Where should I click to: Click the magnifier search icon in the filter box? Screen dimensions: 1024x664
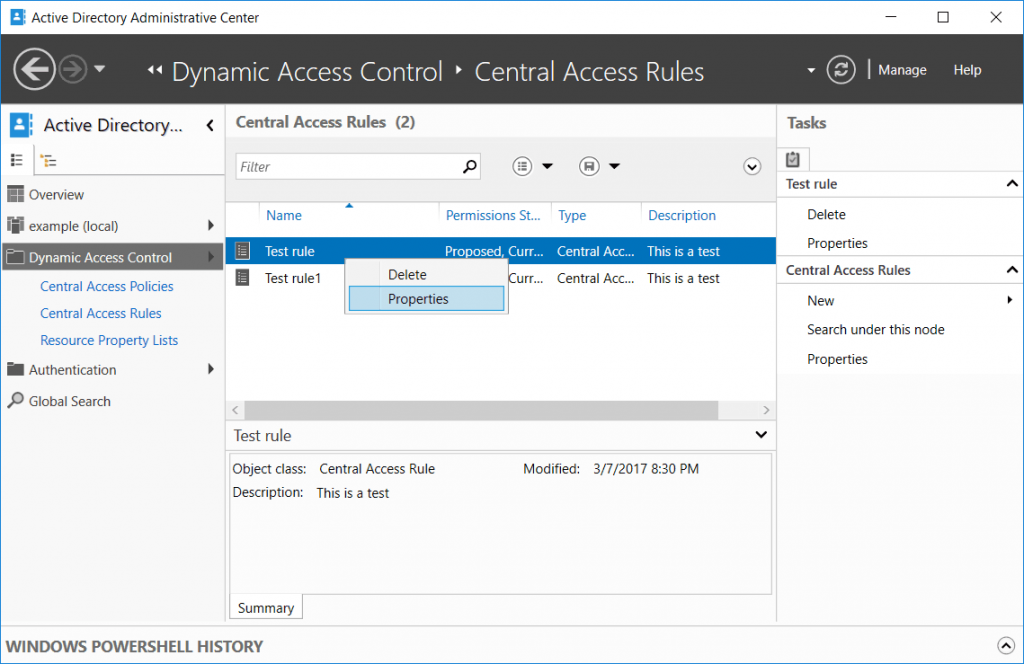pyautogui.click(x=469, y=167)
